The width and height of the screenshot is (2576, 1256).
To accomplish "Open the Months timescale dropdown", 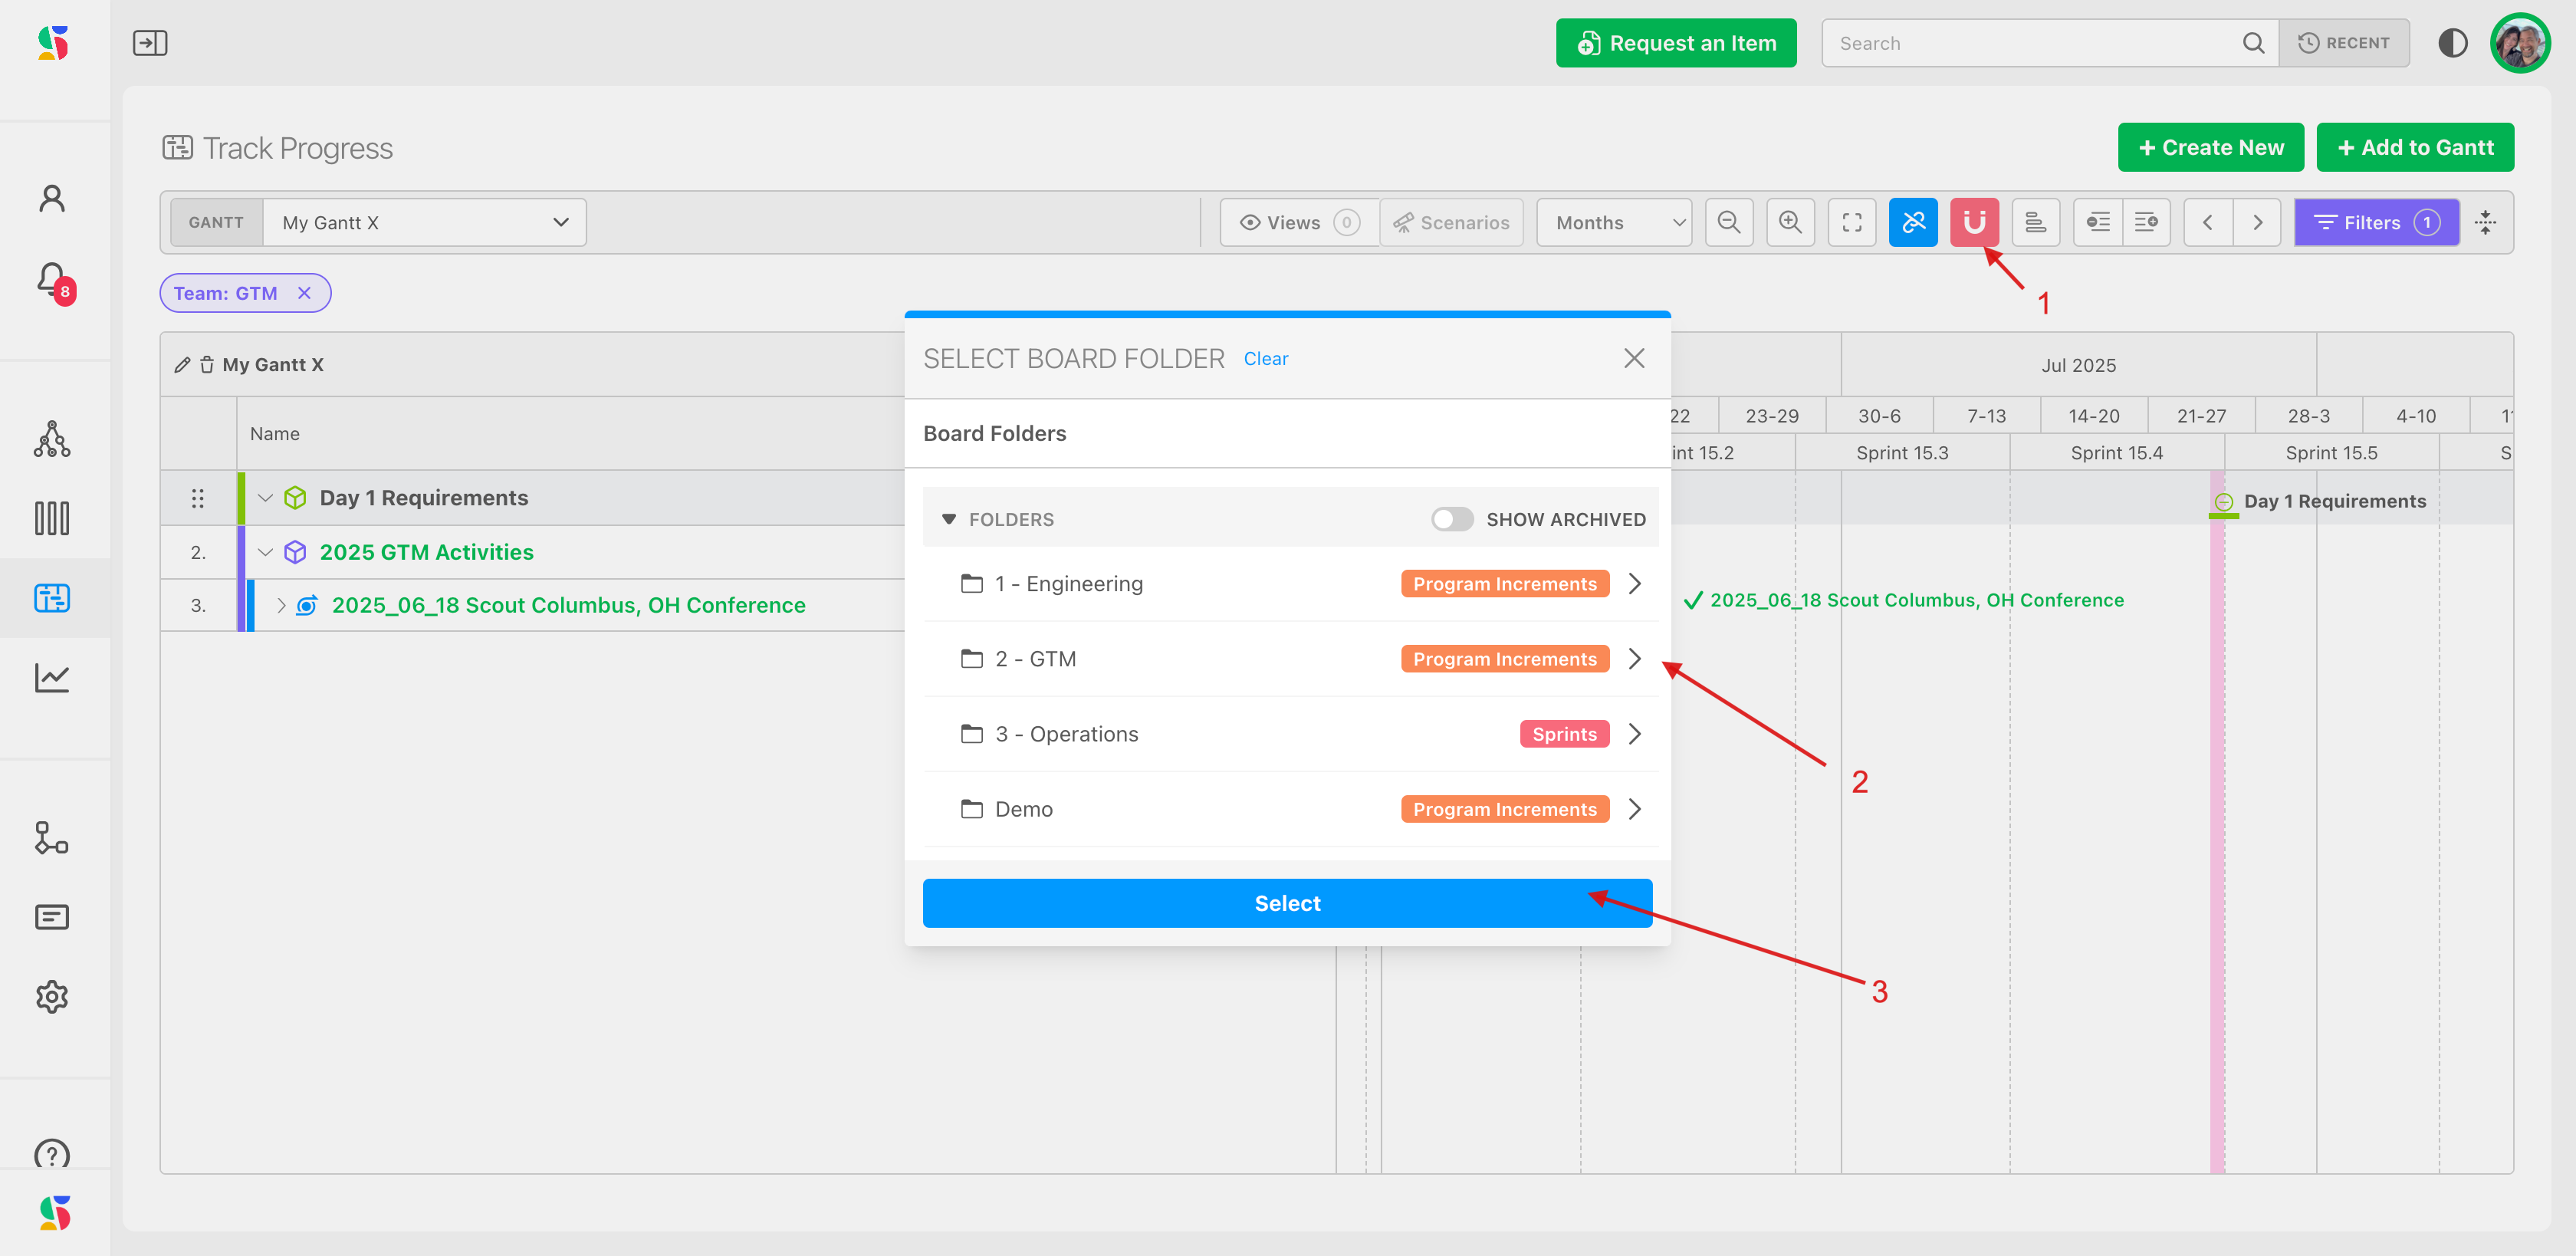I will [1614, 222].
